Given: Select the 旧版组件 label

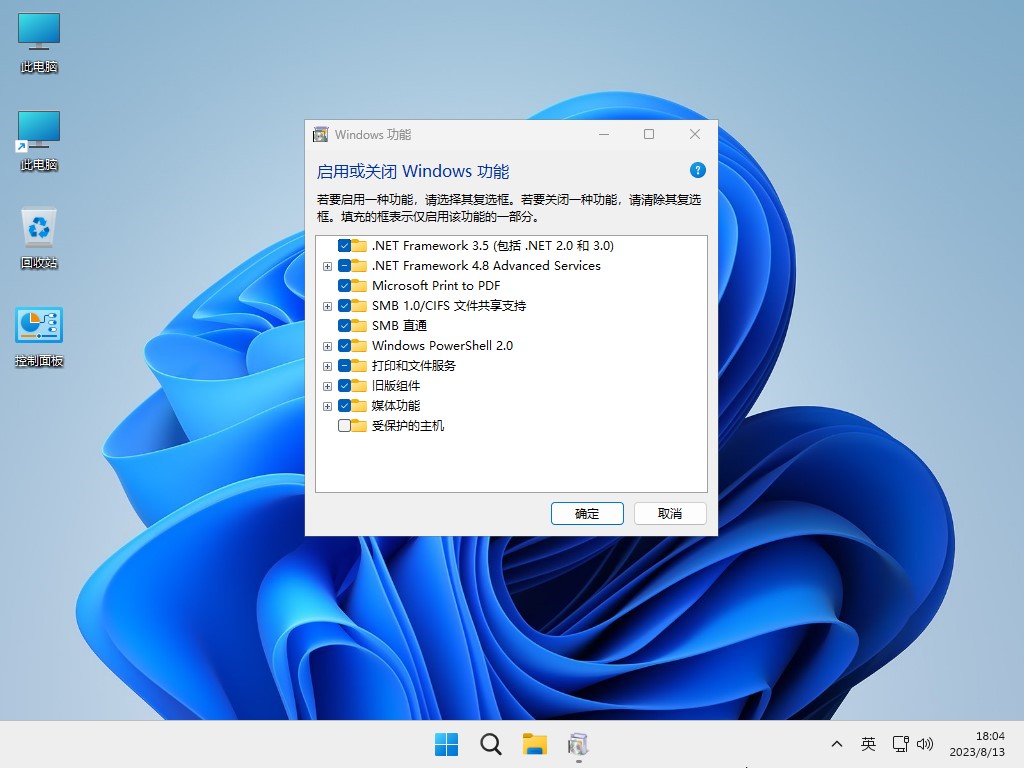Looking at the screenshot, I should pyautogui.click(x=396, y=386).
